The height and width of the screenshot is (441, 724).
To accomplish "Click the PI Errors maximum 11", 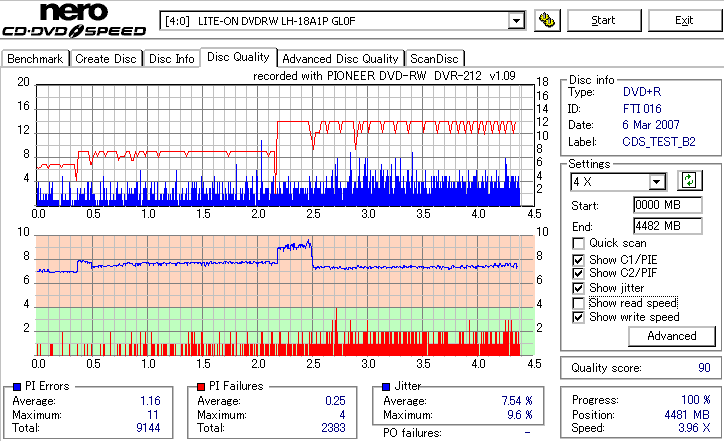I will click(x=153, y=415).
